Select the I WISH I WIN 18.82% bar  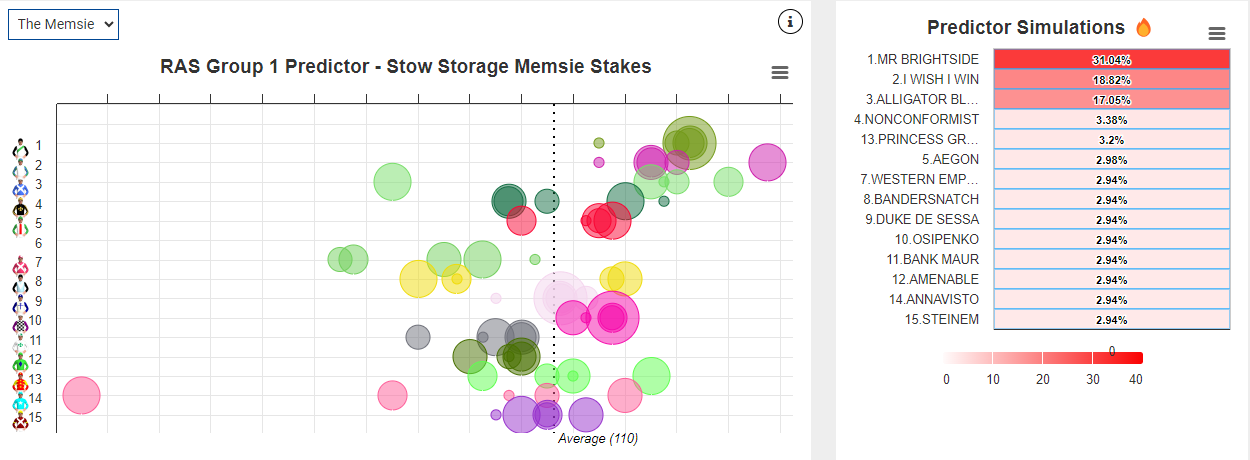point(1112,79)
